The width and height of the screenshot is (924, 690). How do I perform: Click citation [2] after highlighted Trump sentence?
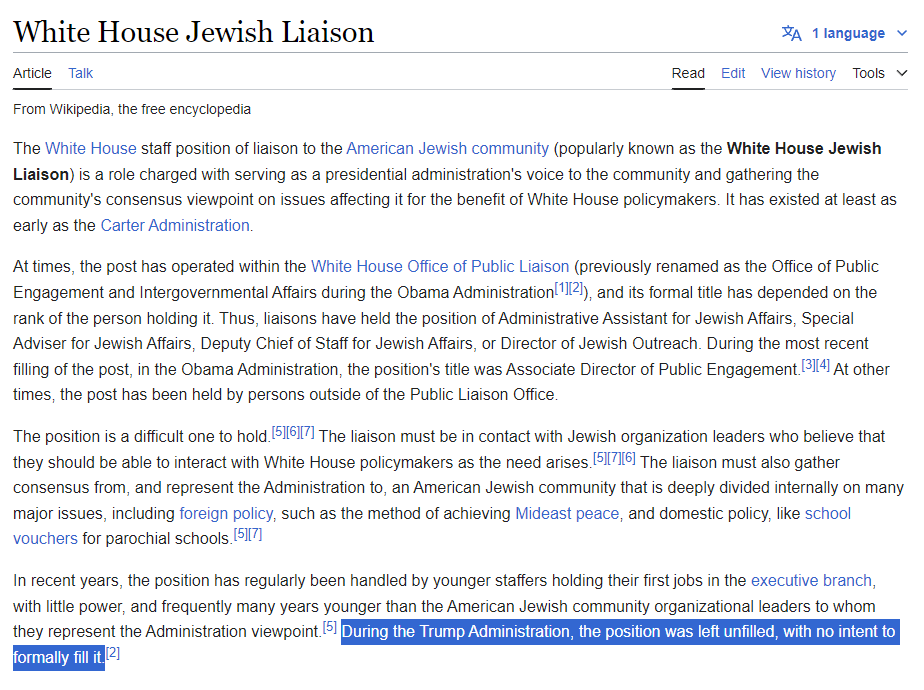[113, 653]
